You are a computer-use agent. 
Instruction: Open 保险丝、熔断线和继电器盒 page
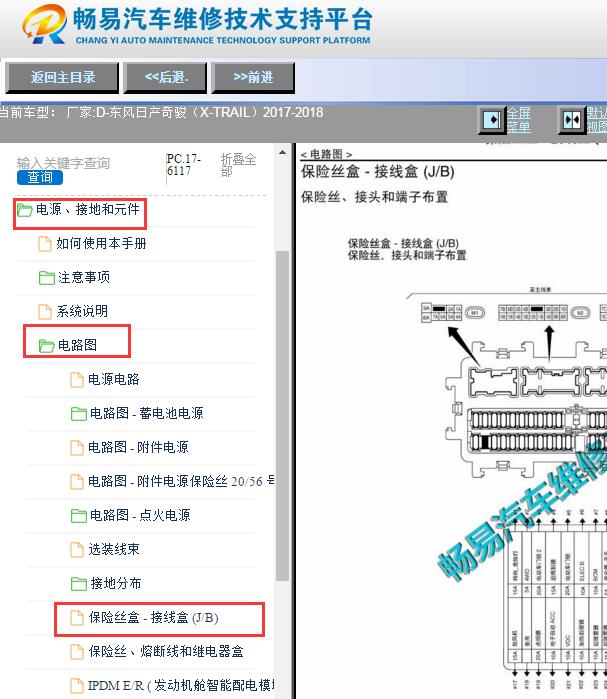(x=166, y=651)
